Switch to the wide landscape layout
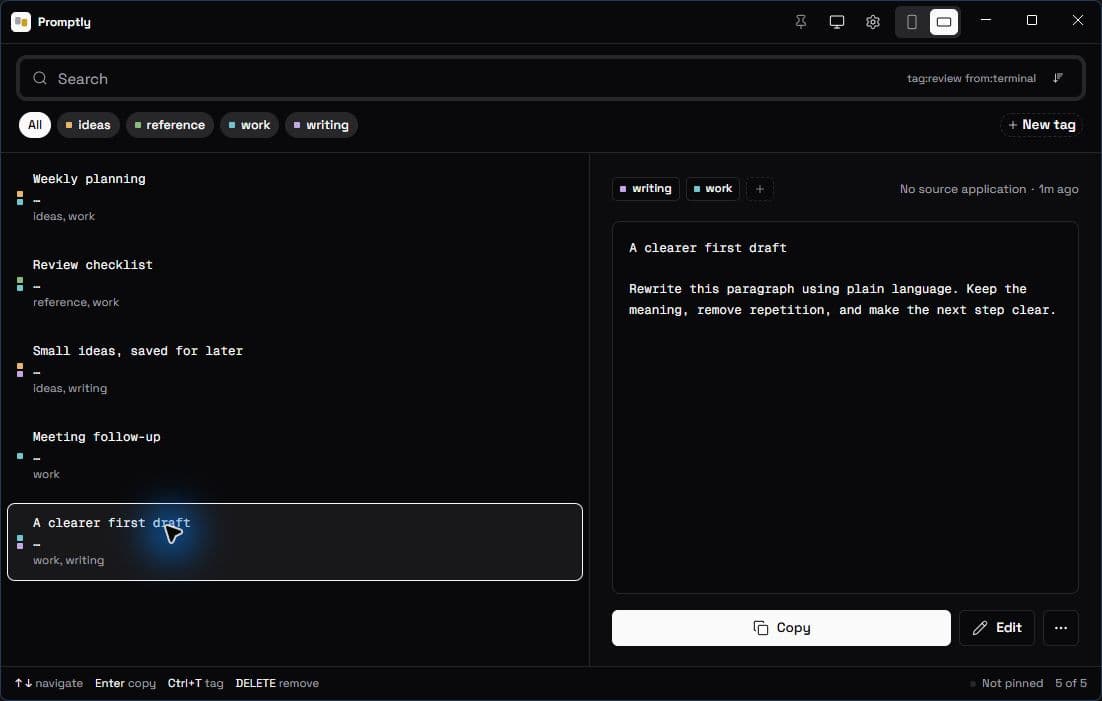1102x701 pixels. point(944,22)
